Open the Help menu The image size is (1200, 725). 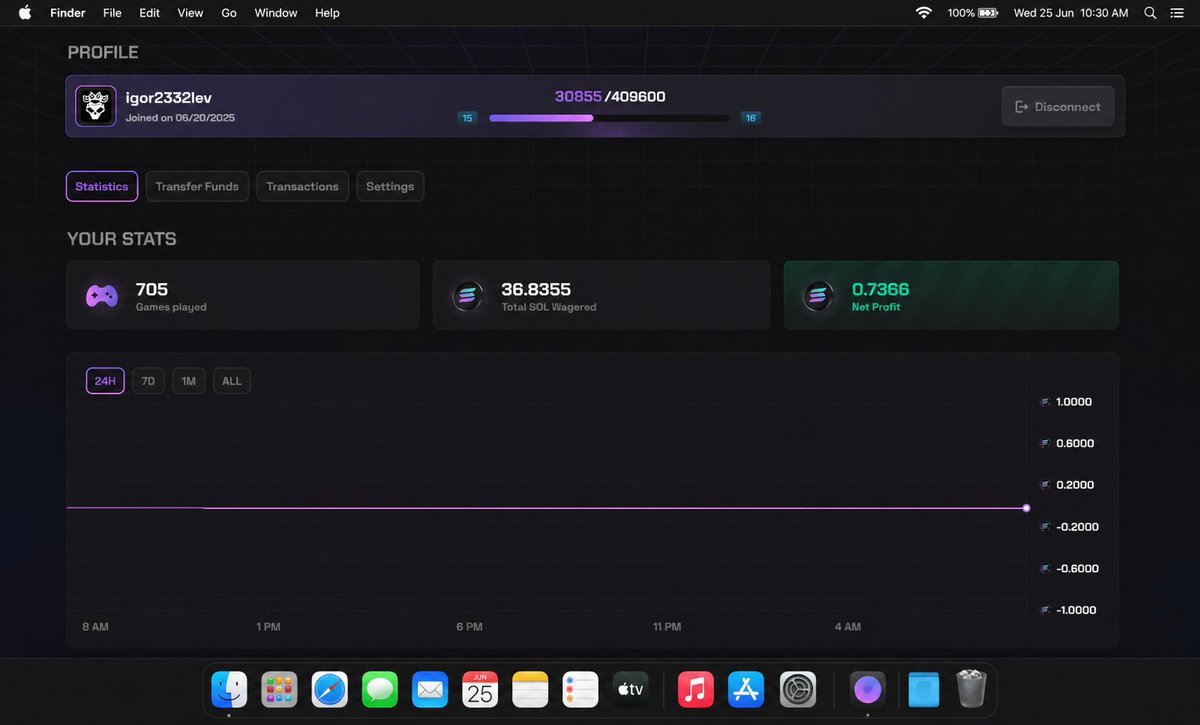[x=327, y=13]
